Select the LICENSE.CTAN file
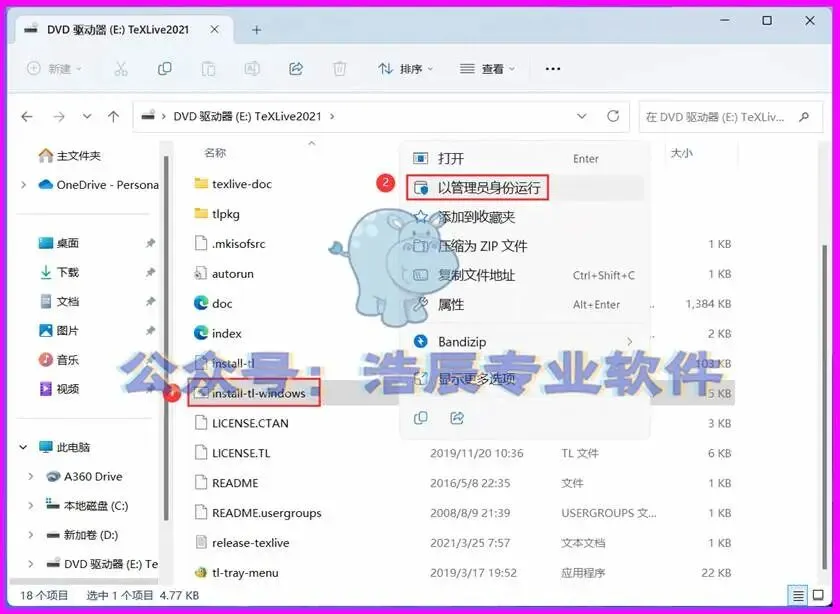This screenshot has width=840, height=614. 242,423
